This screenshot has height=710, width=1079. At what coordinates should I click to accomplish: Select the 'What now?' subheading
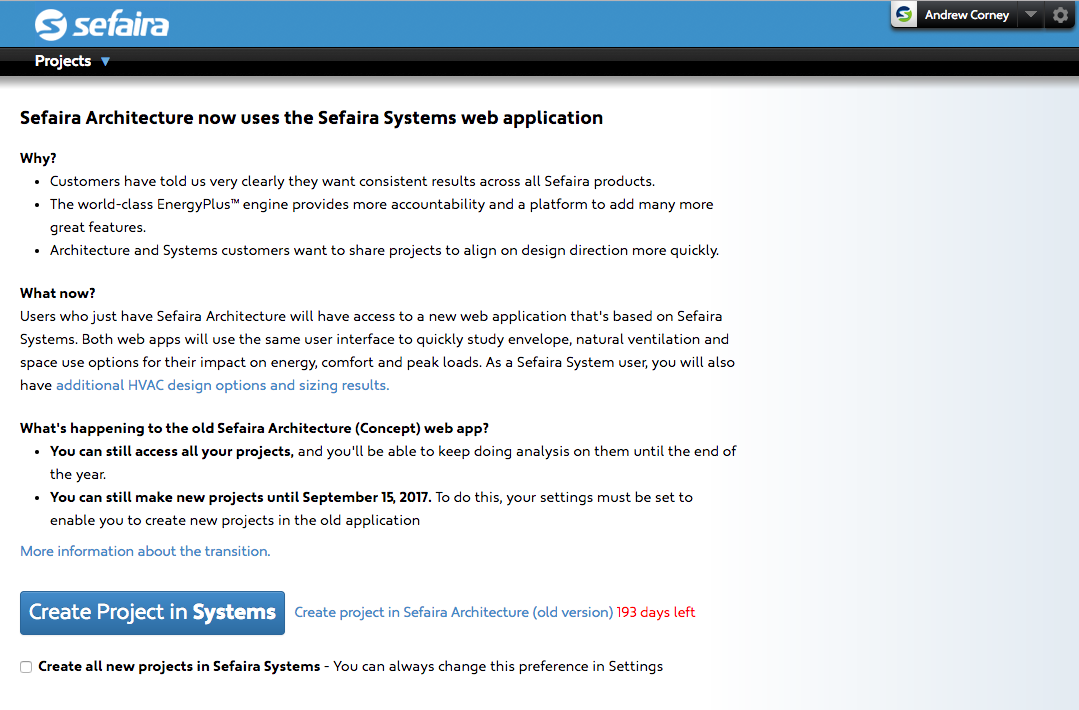click(58, 293)
